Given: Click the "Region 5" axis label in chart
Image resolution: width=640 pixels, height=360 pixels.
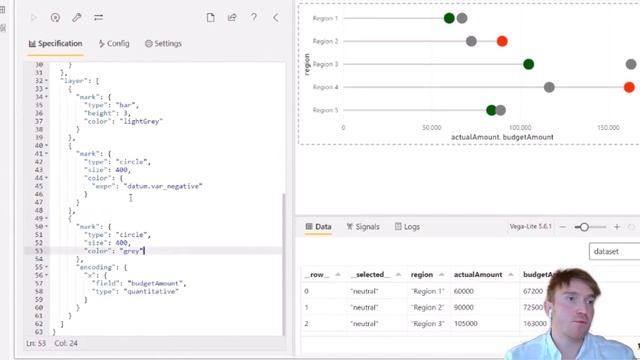Looking at the screenshot, I should (325, 110).
